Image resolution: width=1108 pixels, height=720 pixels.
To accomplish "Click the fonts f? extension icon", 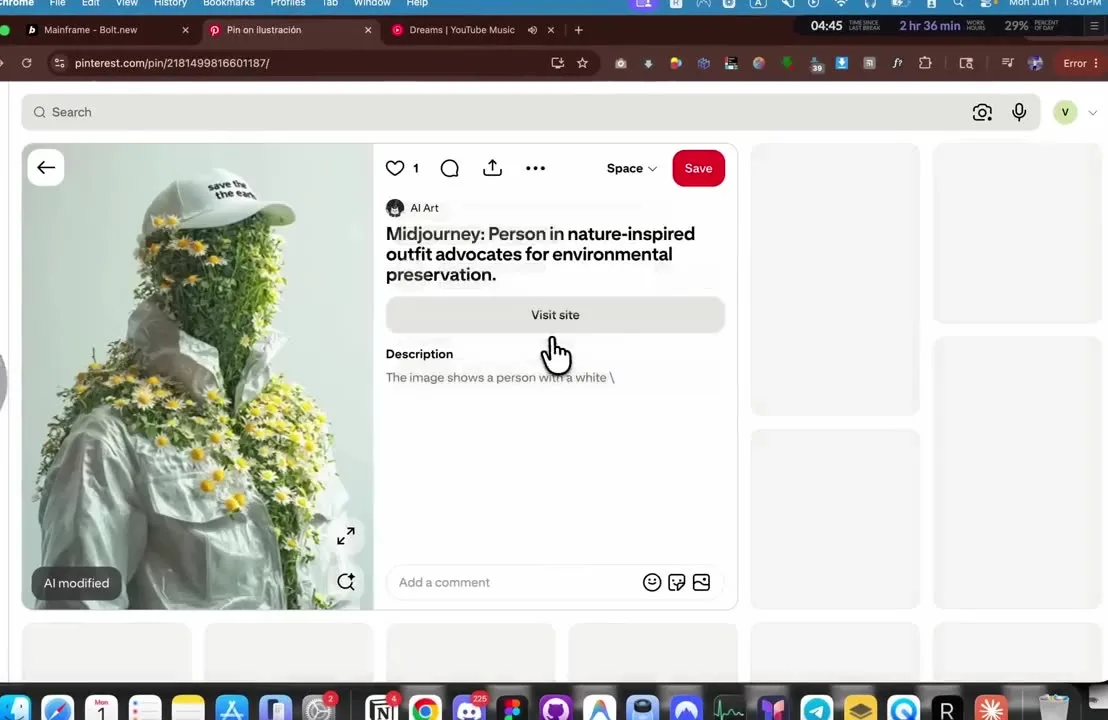I will pos(897,63).
